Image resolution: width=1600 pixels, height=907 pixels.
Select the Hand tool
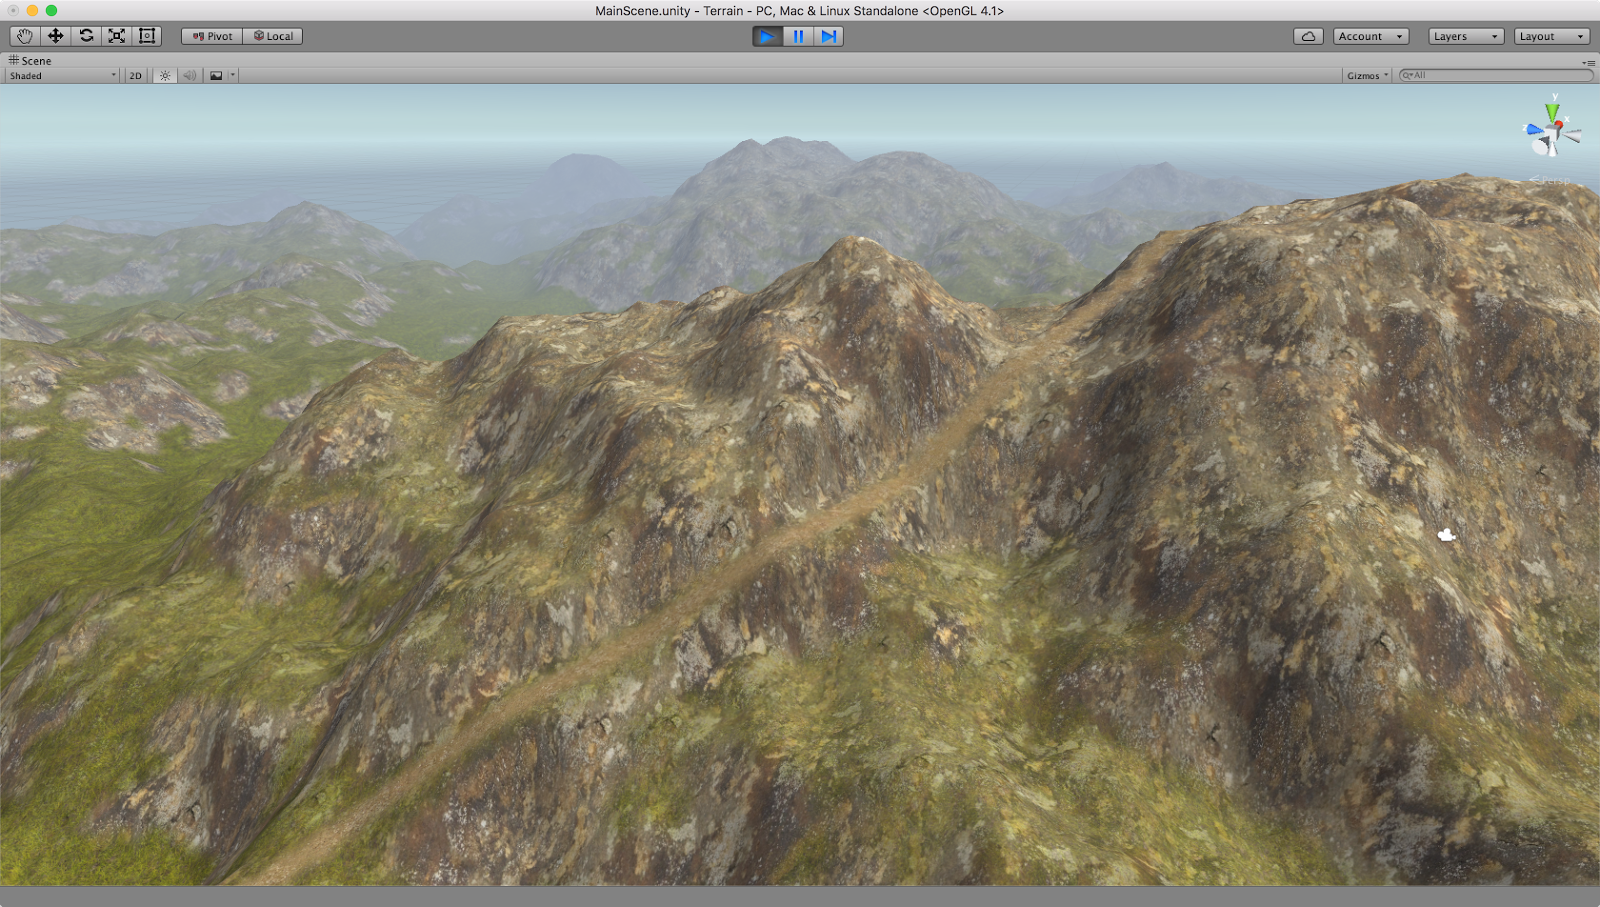pos(25,36)
